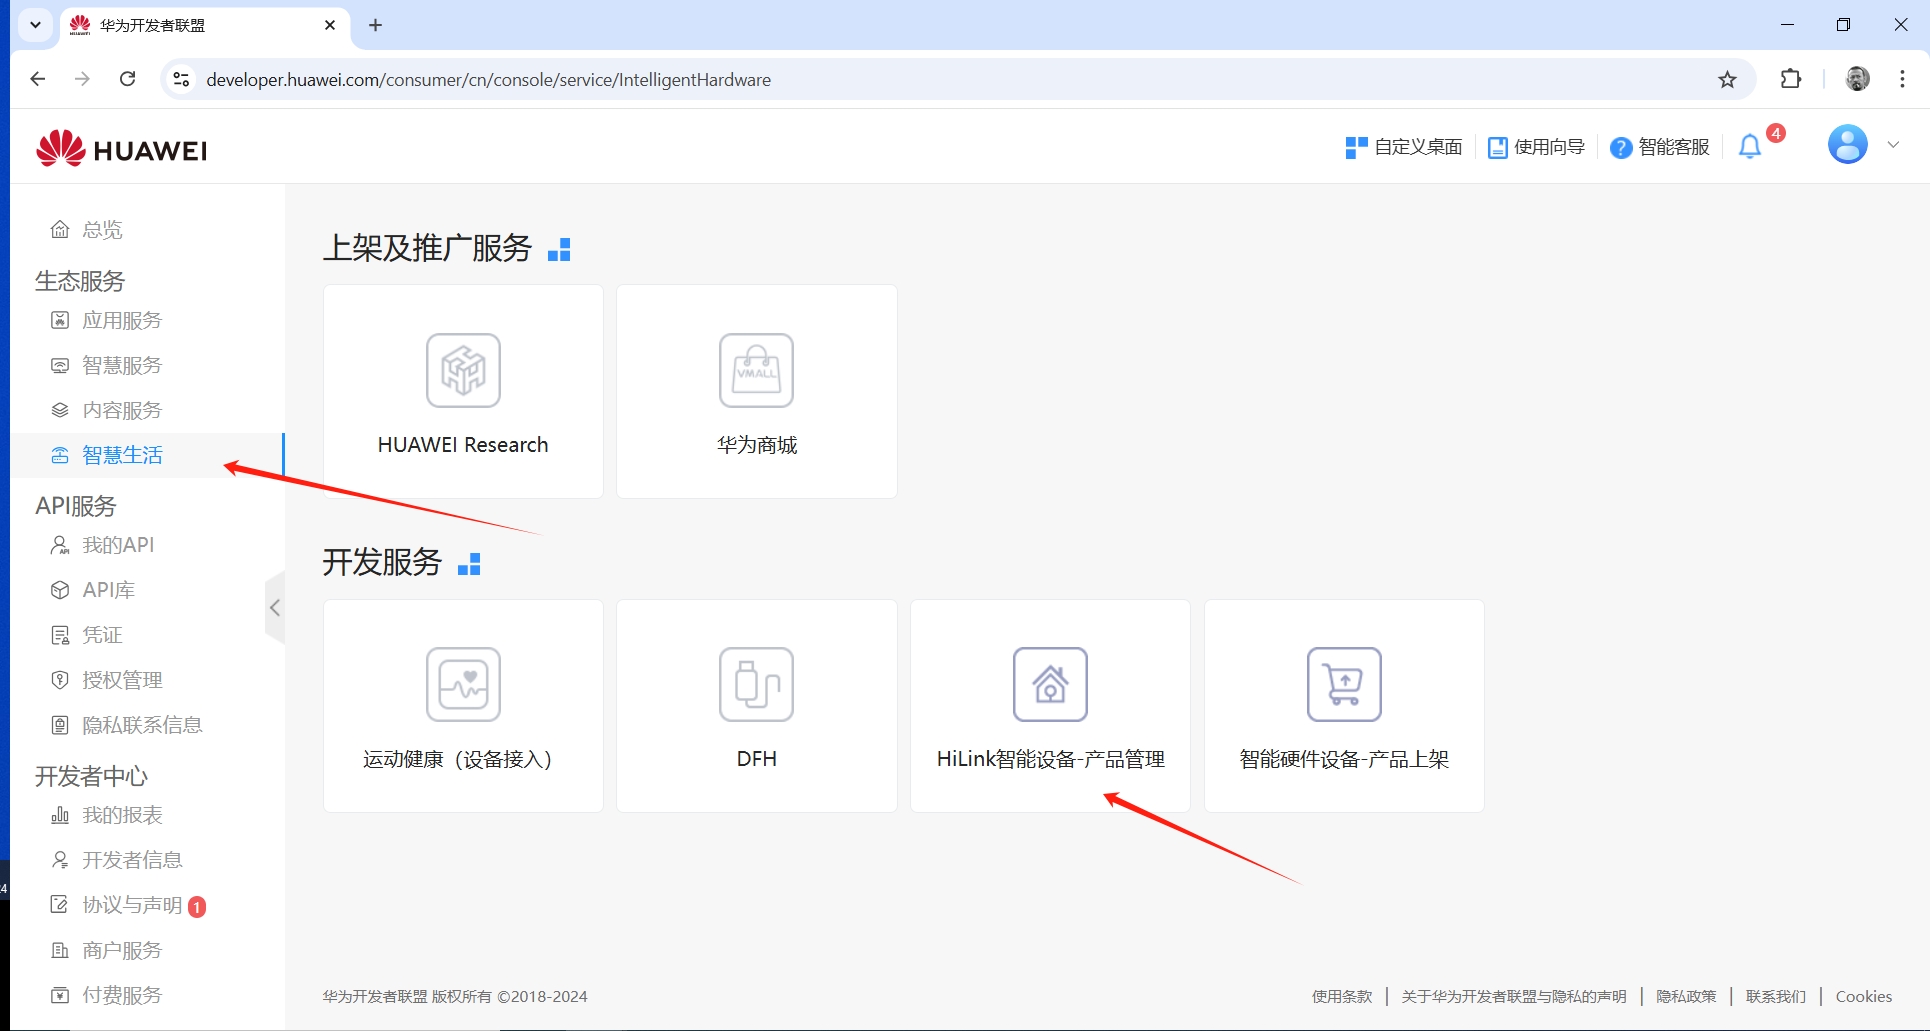Open notifications bell icon

pyautogui.click(x=1749, y=147)
